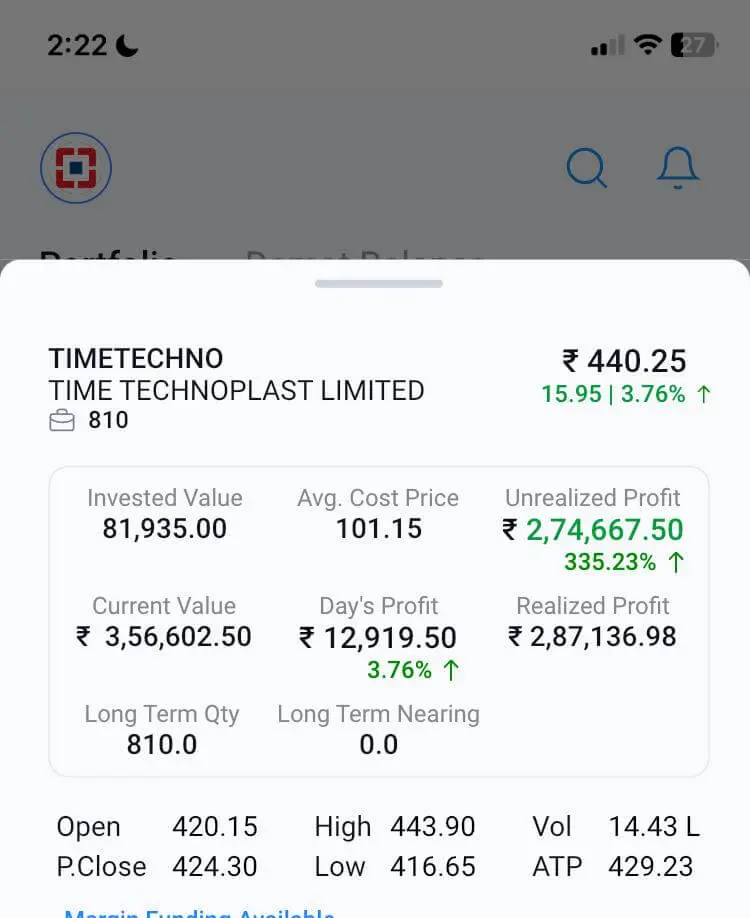
Task: Open notifications bell icon
Action: click(677, 168)
